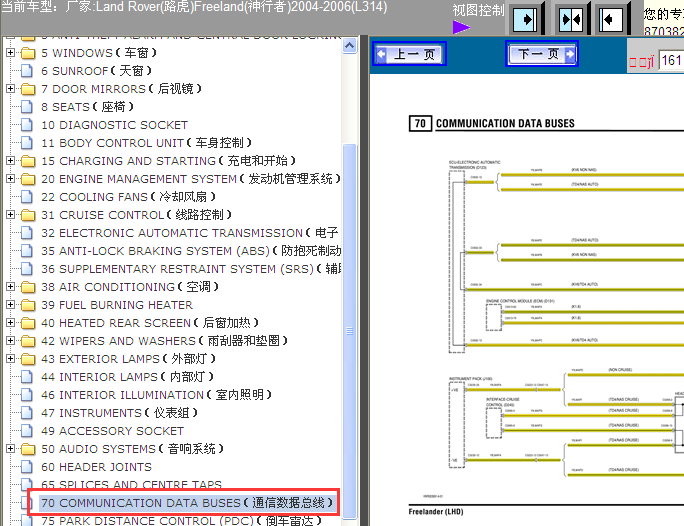Screen dimensions: 684x526
Task: Open 6 SUNROOF wiring diagram entry
Action: (96, 71)
